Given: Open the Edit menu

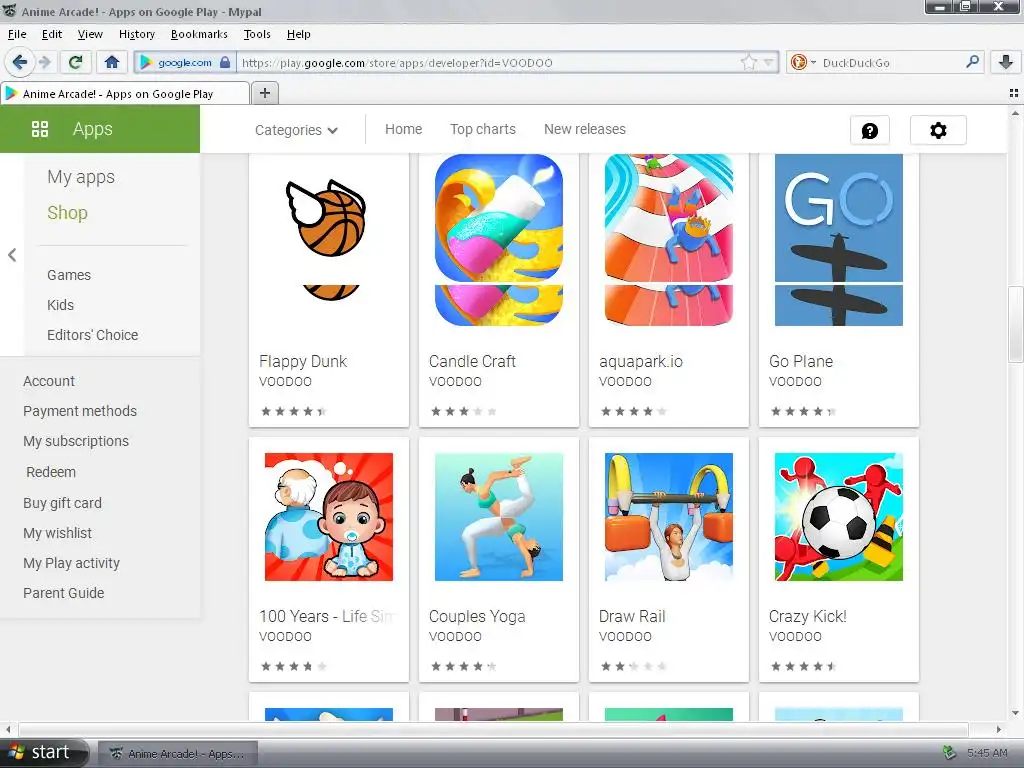Looking at the screenshot, I should click(x=52, y=34).
